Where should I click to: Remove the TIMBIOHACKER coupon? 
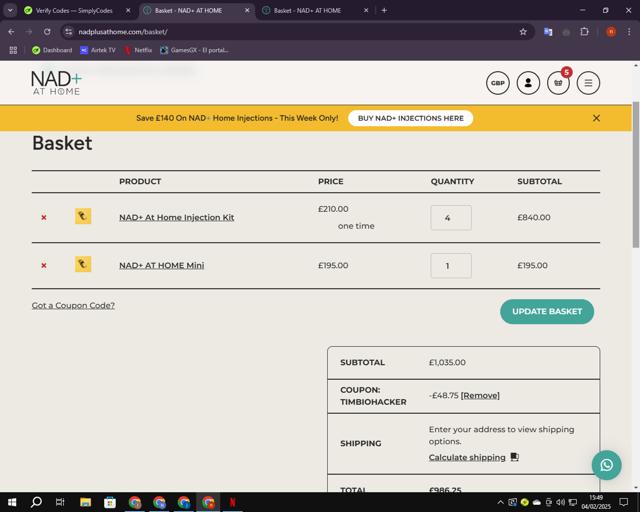point(480,395)
